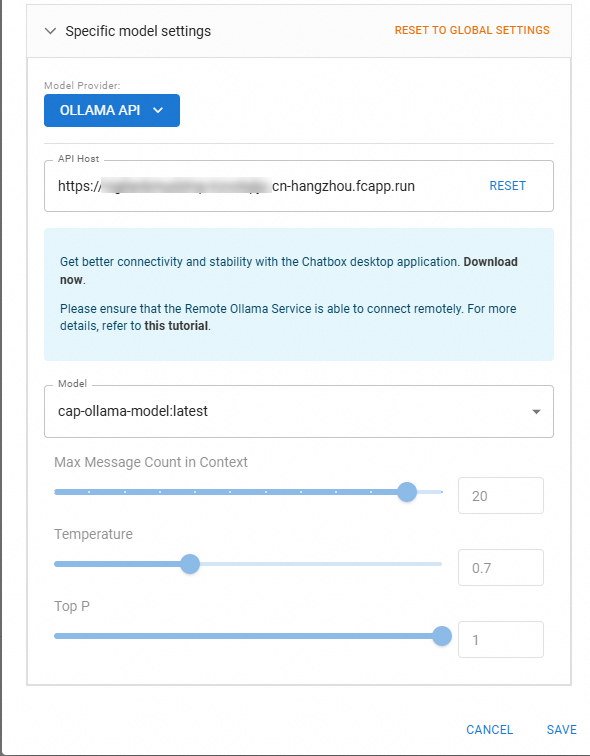Follow the Download now link
This screenshot has width=590, height=756.
tap(288, 270)
